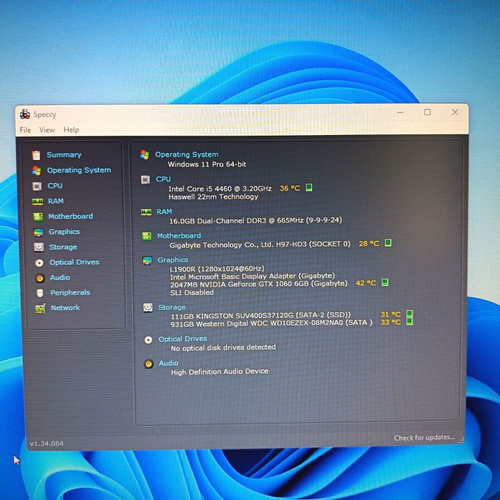The width and height of the screenshot is (500, 500).
Task: Click the Audio speaker icon in sidebar
Action: point(40,278)
